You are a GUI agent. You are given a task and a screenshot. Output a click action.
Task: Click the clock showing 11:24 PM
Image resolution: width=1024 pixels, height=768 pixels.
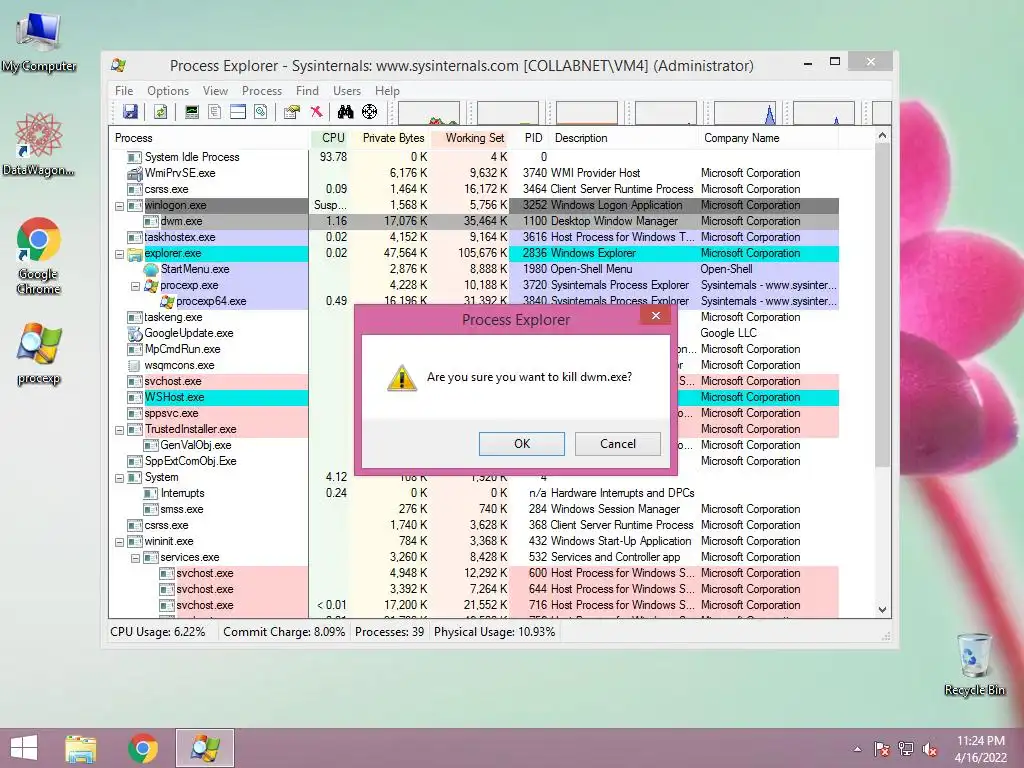(x=980, y=741)
